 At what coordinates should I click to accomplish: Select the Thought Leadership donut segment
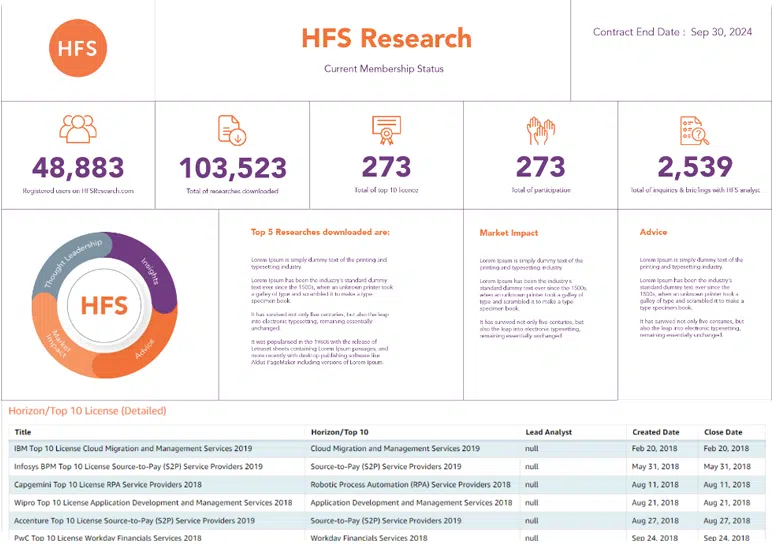[69, 264]
